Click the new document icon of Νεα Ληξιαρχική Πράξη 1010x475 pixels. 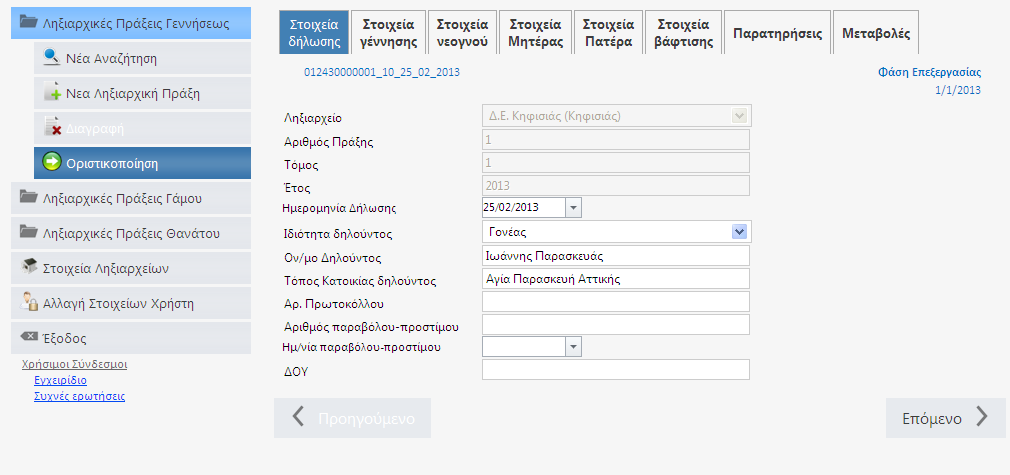tap(52, 93)
